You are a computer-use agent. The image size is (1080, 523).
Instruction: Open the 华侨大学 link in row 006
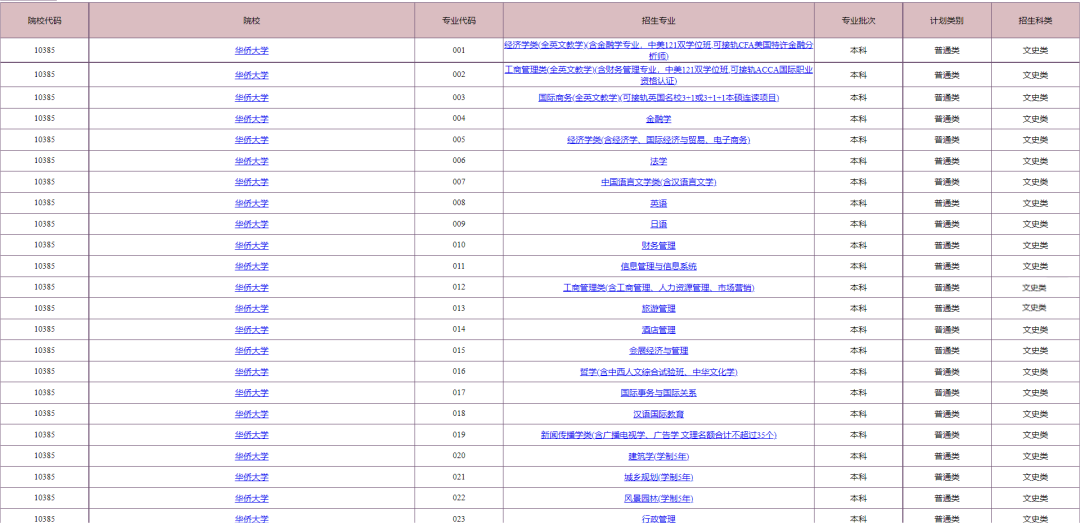click(251, 161)
